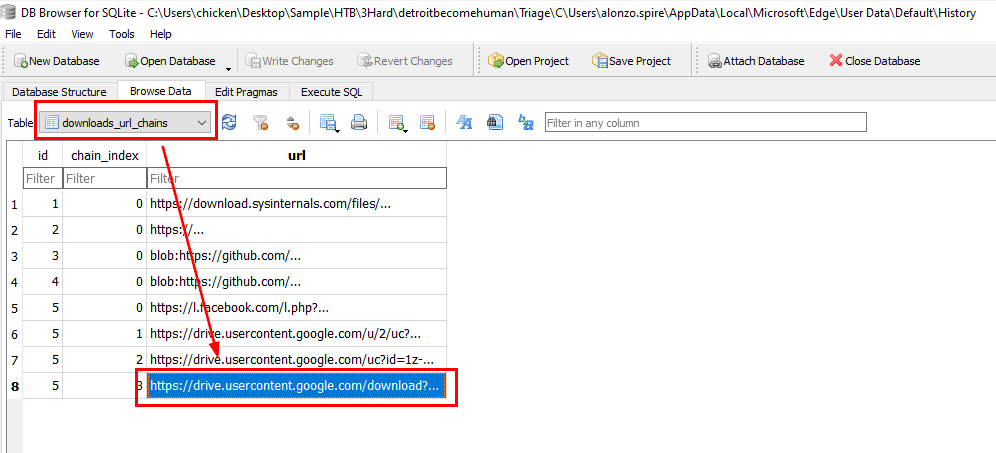Viewport: 996px width, 453px height.
Task: Open the downloads_url_chains table dropdown
Action: [x=125, y=123]
